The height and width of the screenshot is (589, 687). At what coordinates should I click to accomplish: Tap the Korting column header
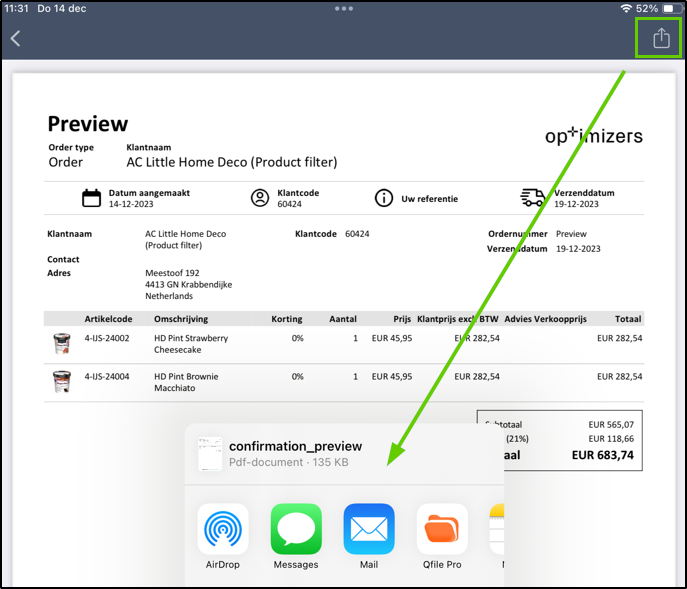tap(287, 319)
